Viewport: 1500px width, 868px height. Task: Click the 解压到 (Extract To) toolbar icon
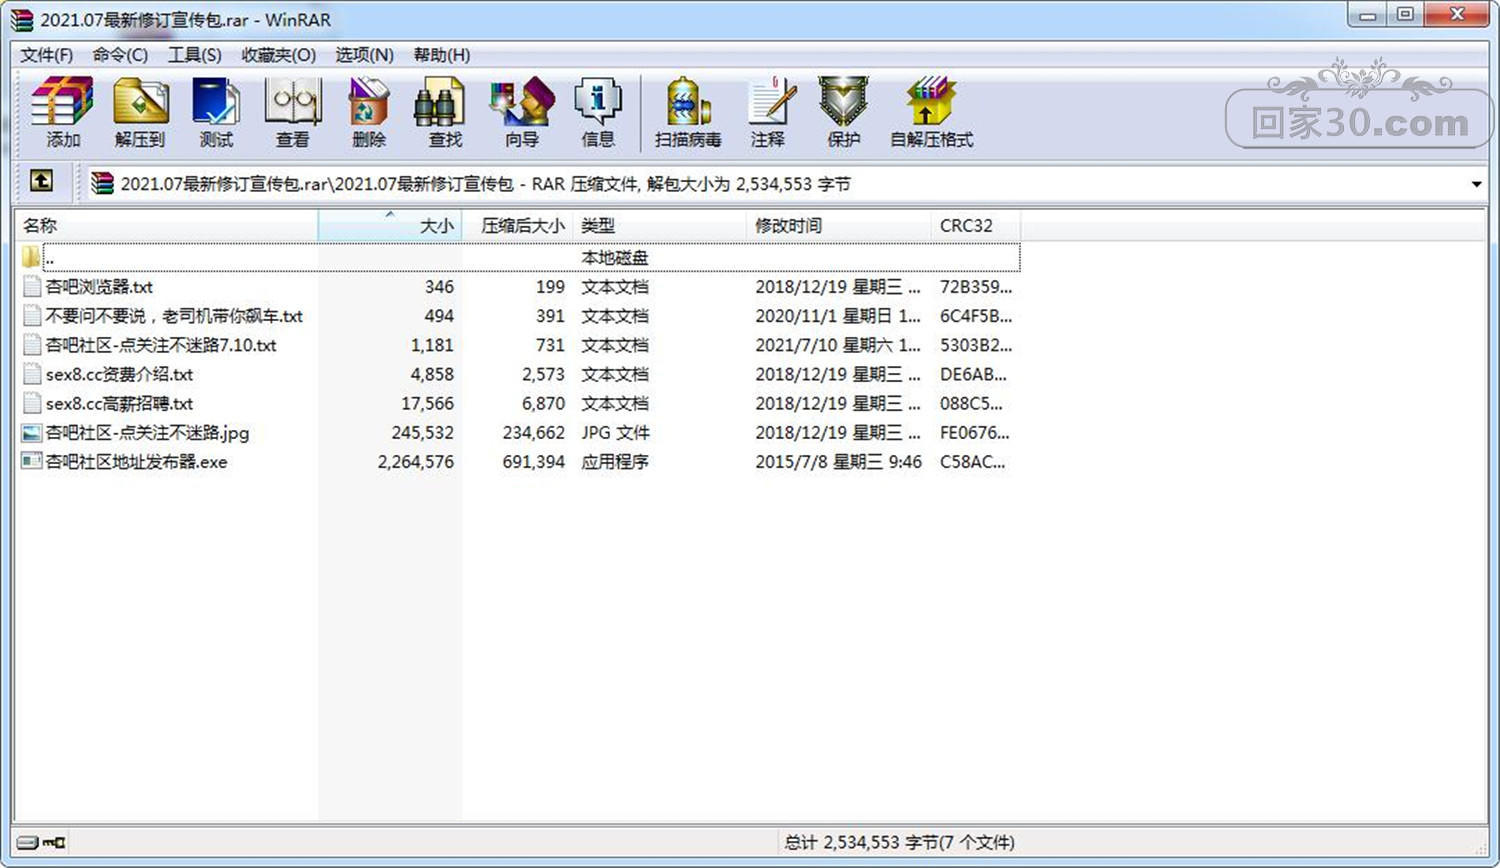pos(140,112)
